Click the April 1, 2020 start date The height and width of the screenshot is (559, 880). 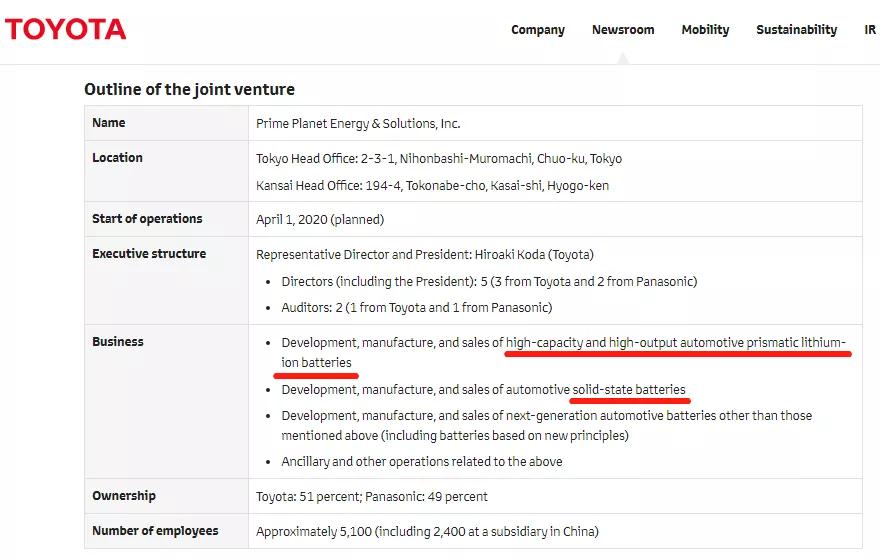320,219
